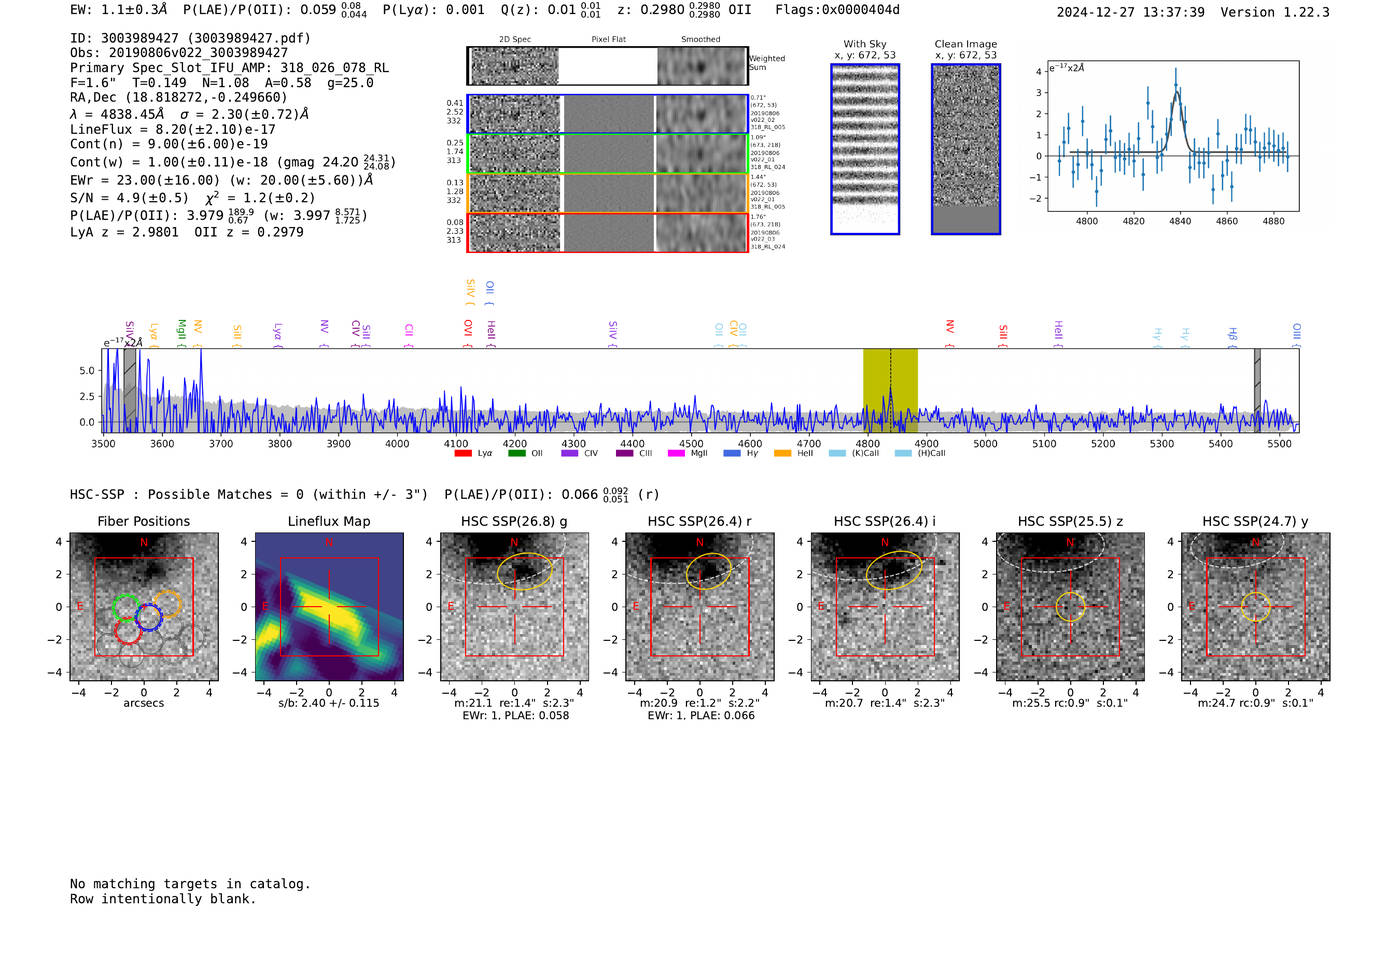This screenshot has width=1400, height=953.
Task: Click the orange fiber circle
Action: click(x=167, y=604)
